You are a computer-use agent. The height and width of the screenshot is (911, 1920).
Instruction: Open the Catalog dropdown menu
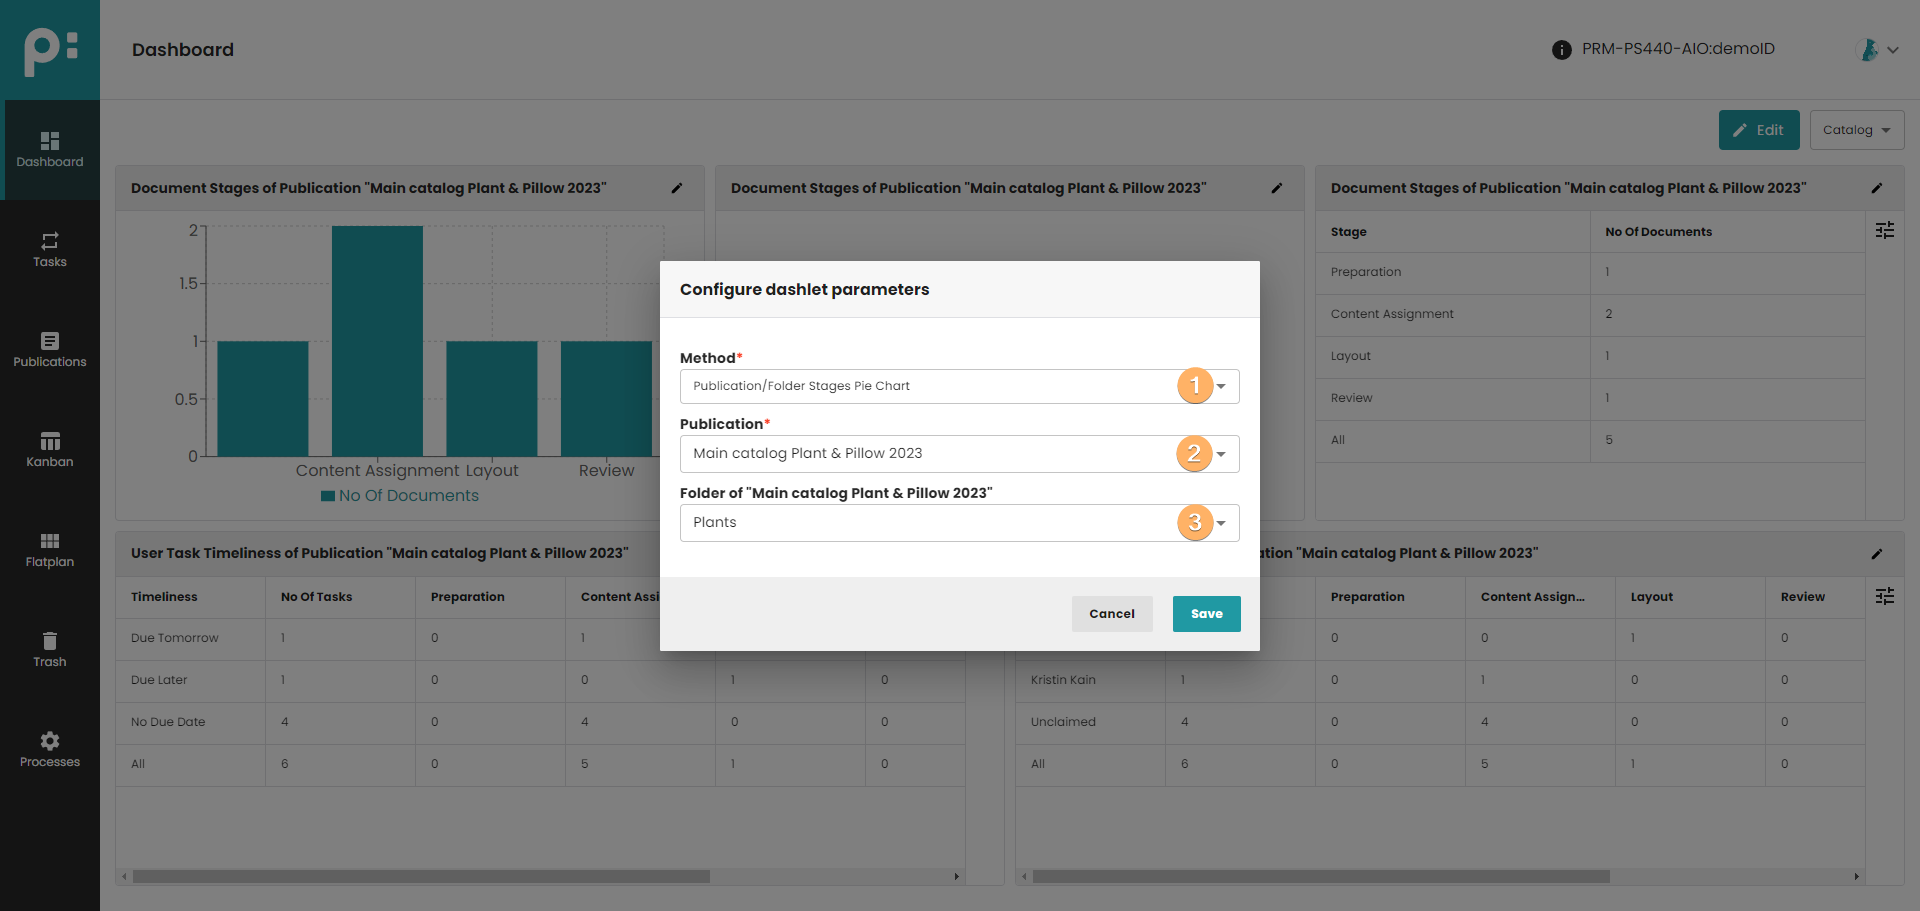point(1856,130)
